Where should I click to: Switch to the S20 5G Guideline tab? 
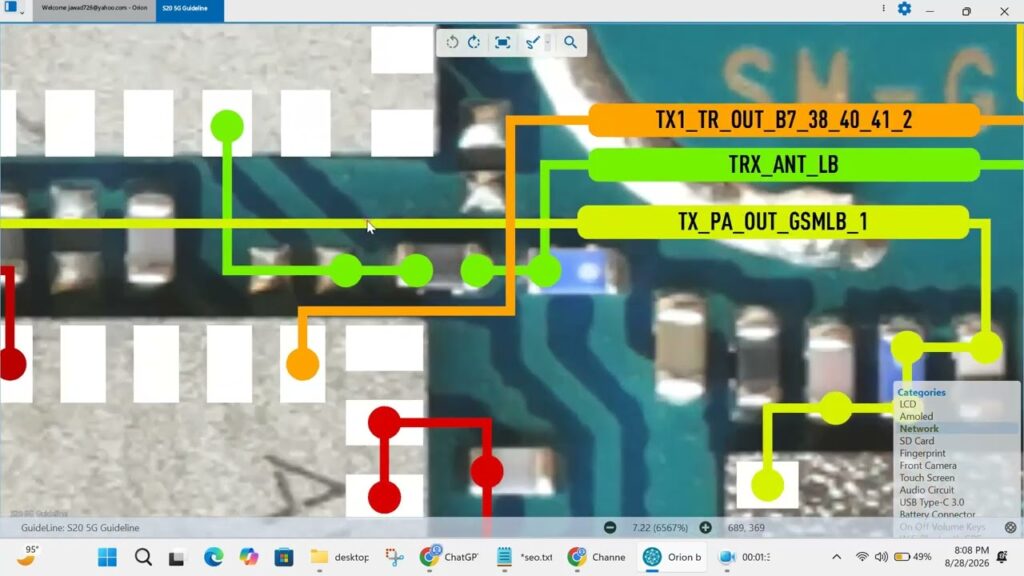tap(190, 10)
